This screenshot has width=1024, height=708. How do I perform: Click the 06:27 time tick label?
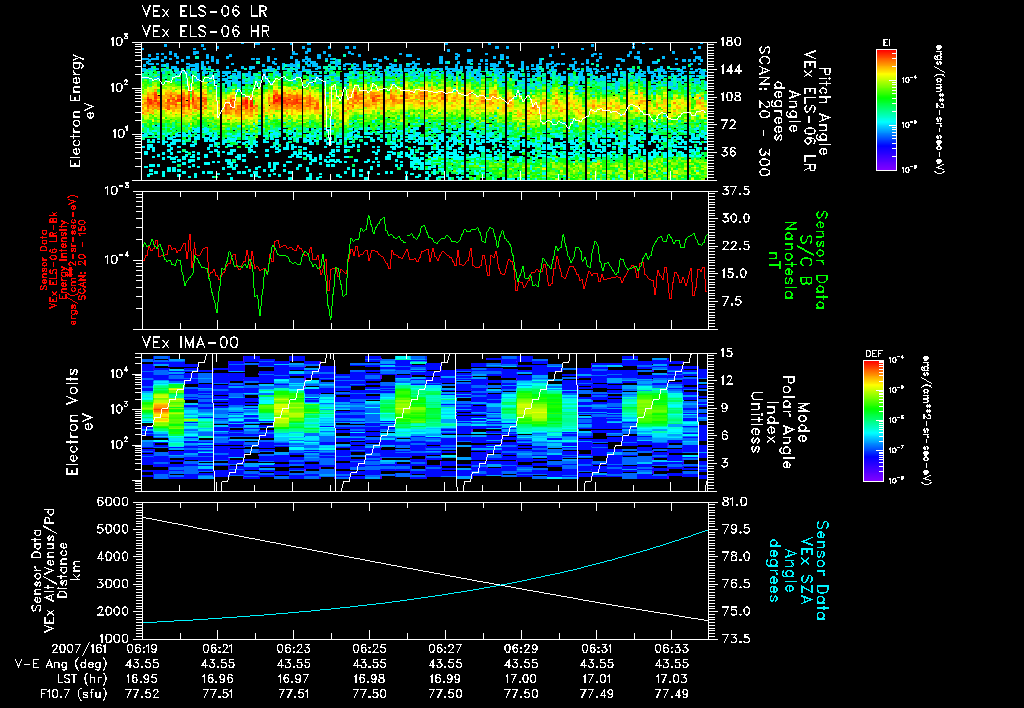click(445, 649)
